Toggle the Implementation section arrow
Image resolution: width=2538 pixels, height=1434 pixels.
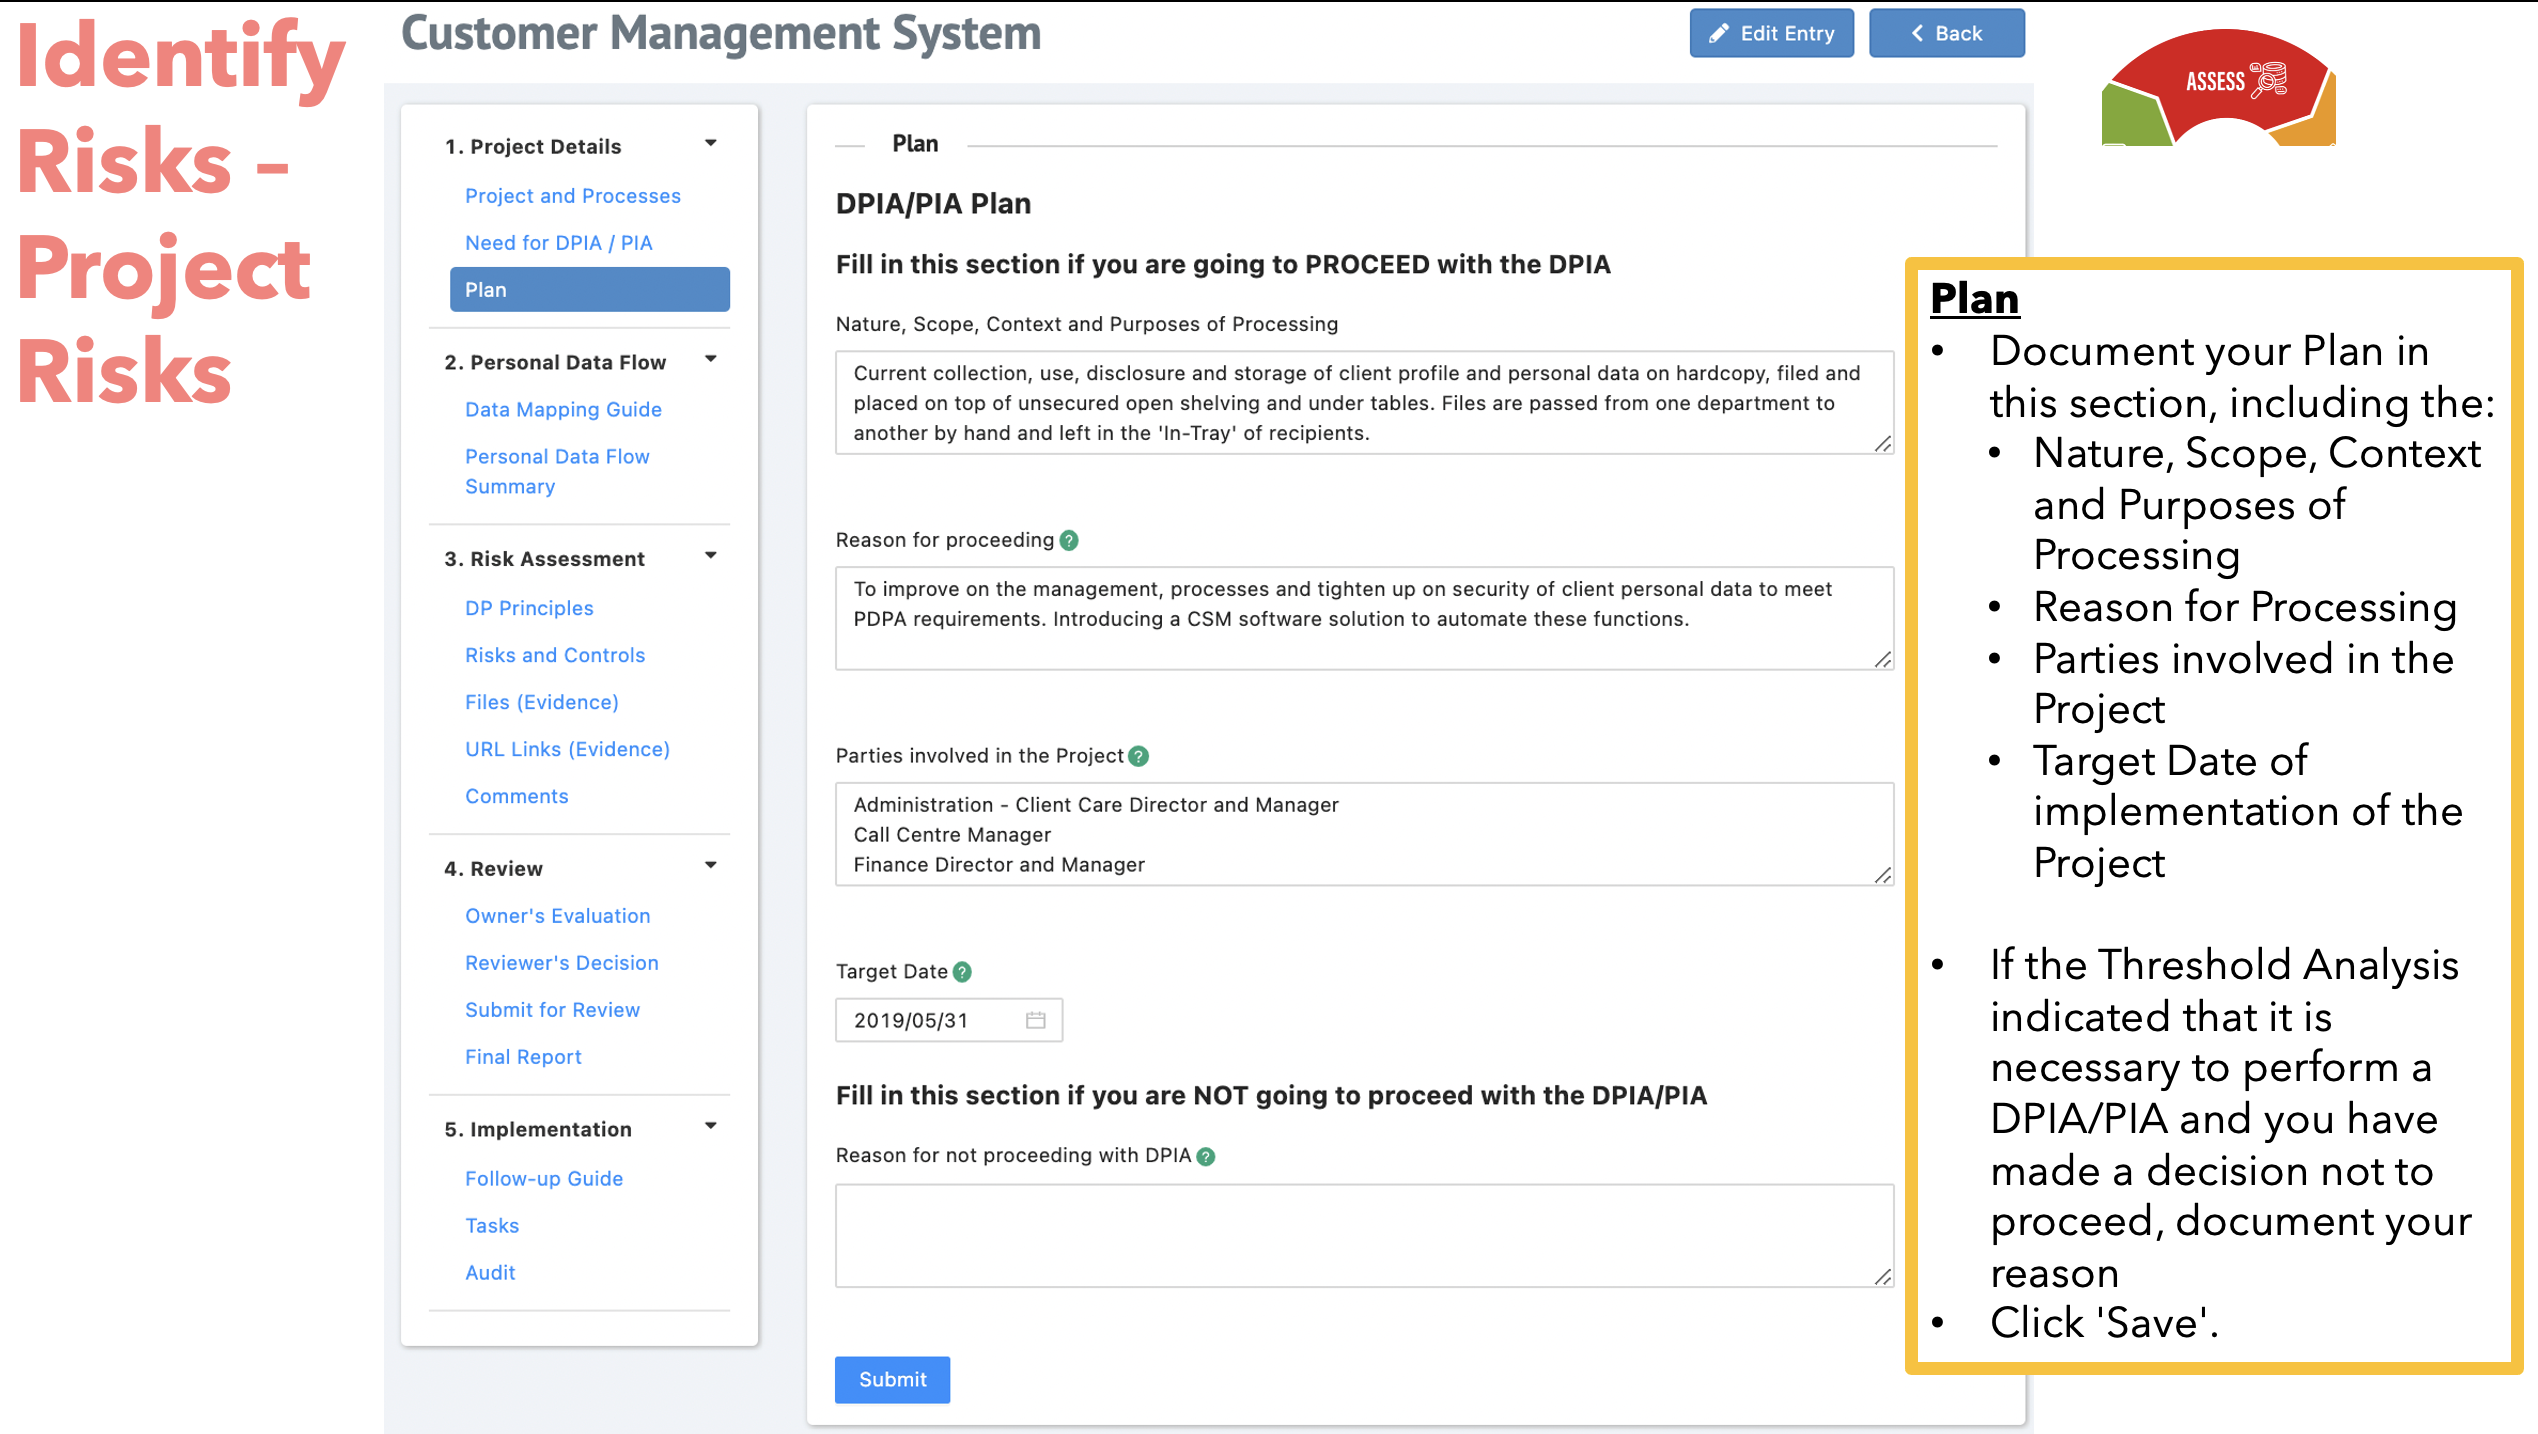coord(710,1126)
